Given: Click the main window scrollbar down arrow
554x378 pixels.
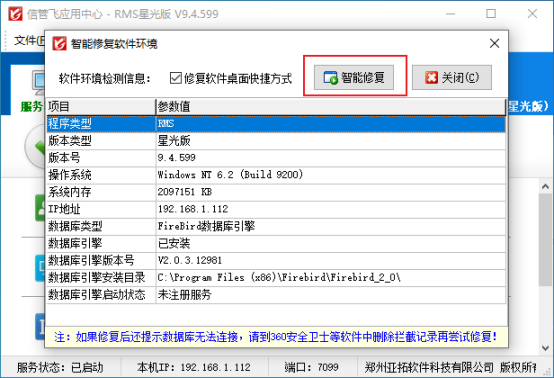Looking at the screenshot, I should tap(545, 348).
